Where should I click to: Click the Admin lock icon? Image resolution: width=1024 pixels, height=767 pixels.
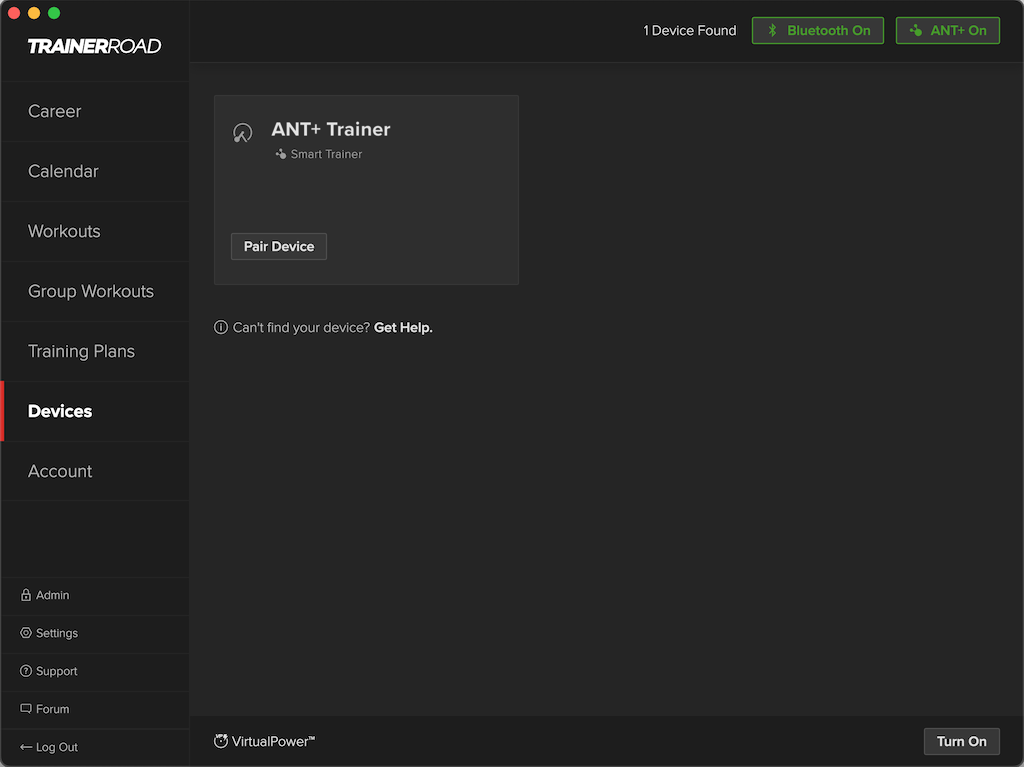(x=25, y=595)
